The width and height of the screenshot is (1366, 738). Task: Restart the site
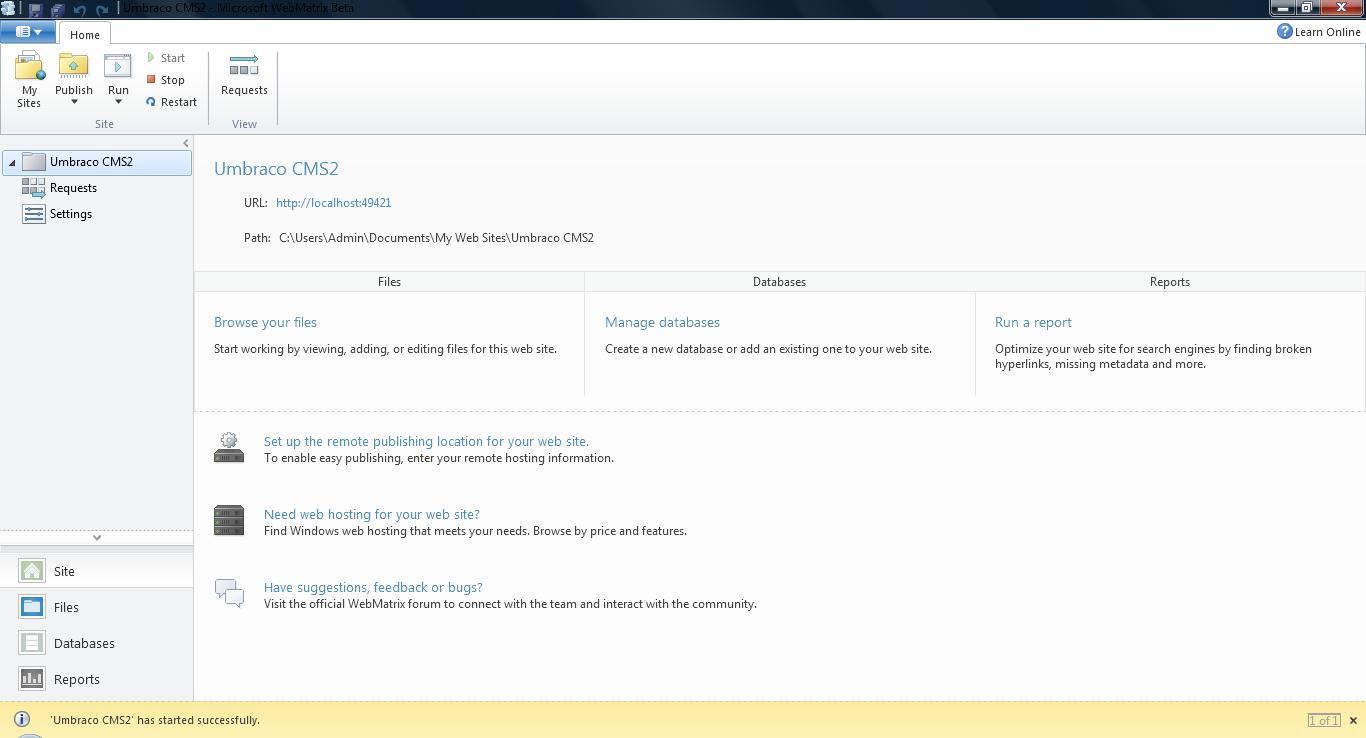(x=171, y=102)
